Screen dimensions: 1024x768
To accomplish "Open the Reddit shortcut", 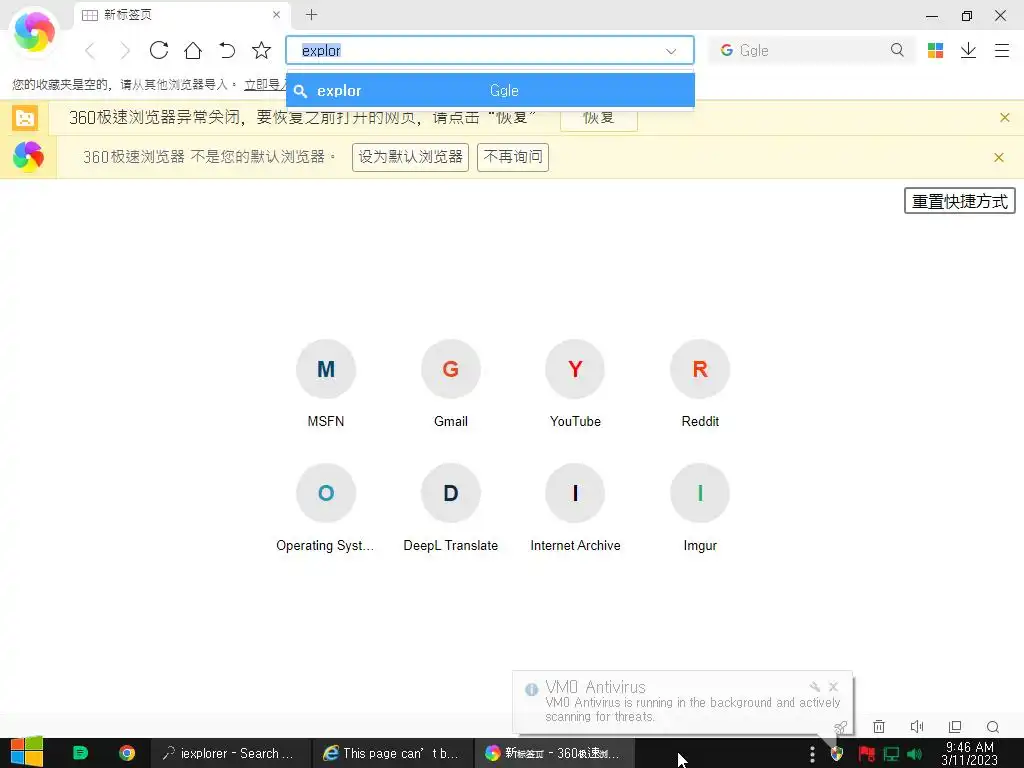I will click(700, 384).
